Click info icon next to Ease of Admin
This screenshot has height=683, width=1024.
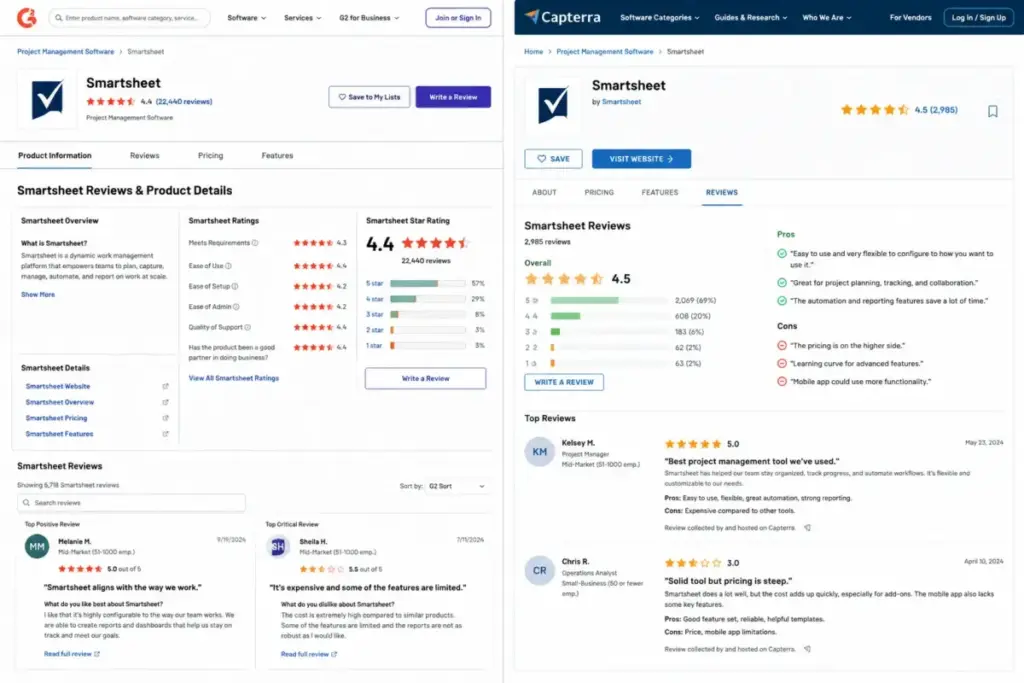(236, 307)
